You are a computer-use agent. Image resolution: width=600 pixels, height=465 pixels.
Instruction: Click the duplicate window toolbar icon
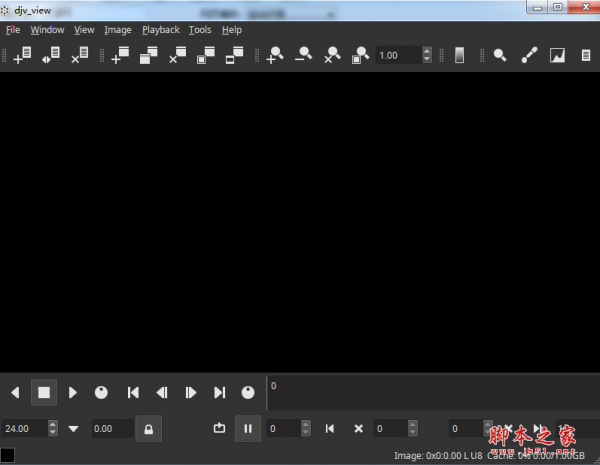(x=149, y=55)
